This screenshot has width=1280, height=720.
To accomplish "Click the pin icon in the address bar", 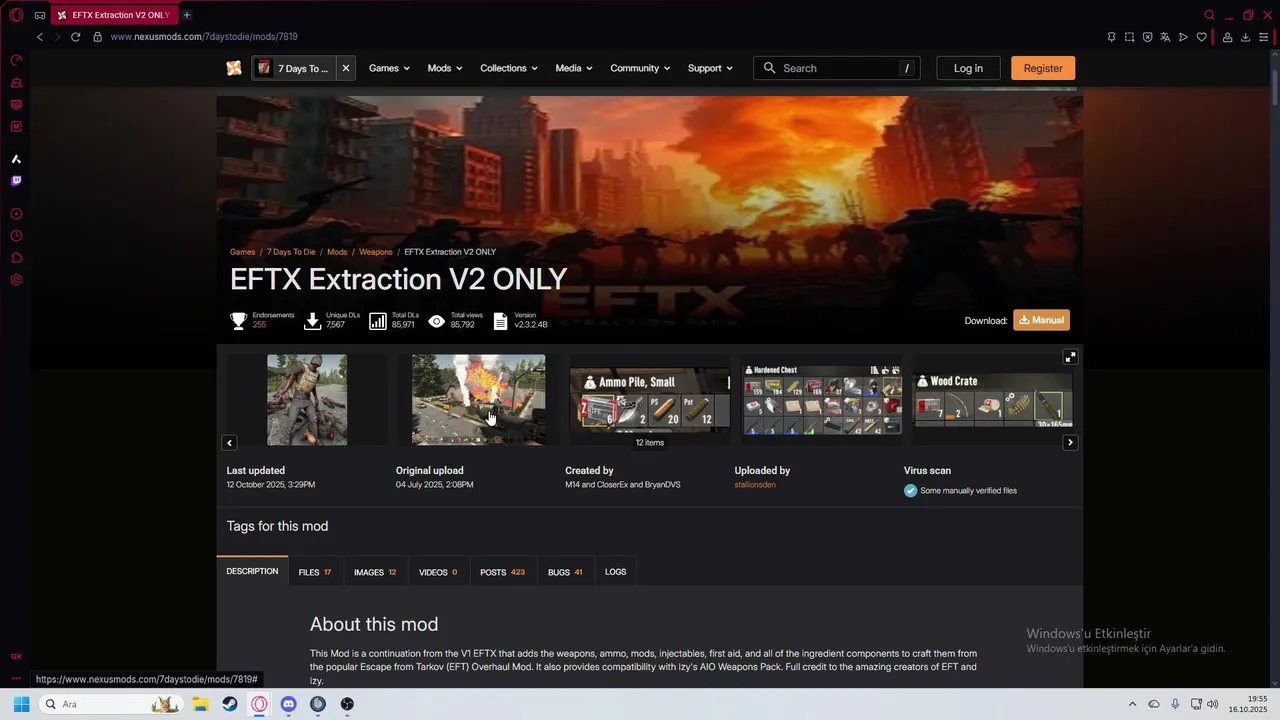I will pos(1111,37).
